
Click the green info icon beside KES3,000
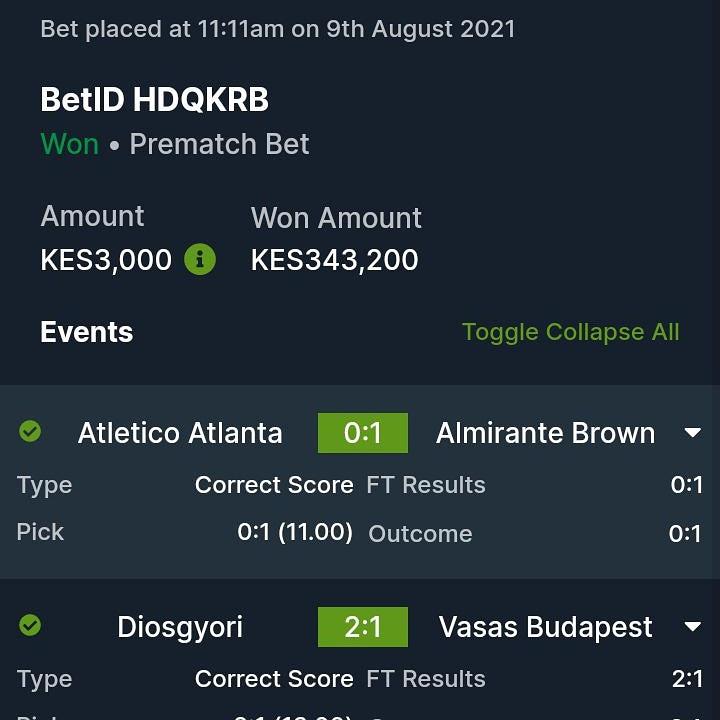[x=200, y=260]
